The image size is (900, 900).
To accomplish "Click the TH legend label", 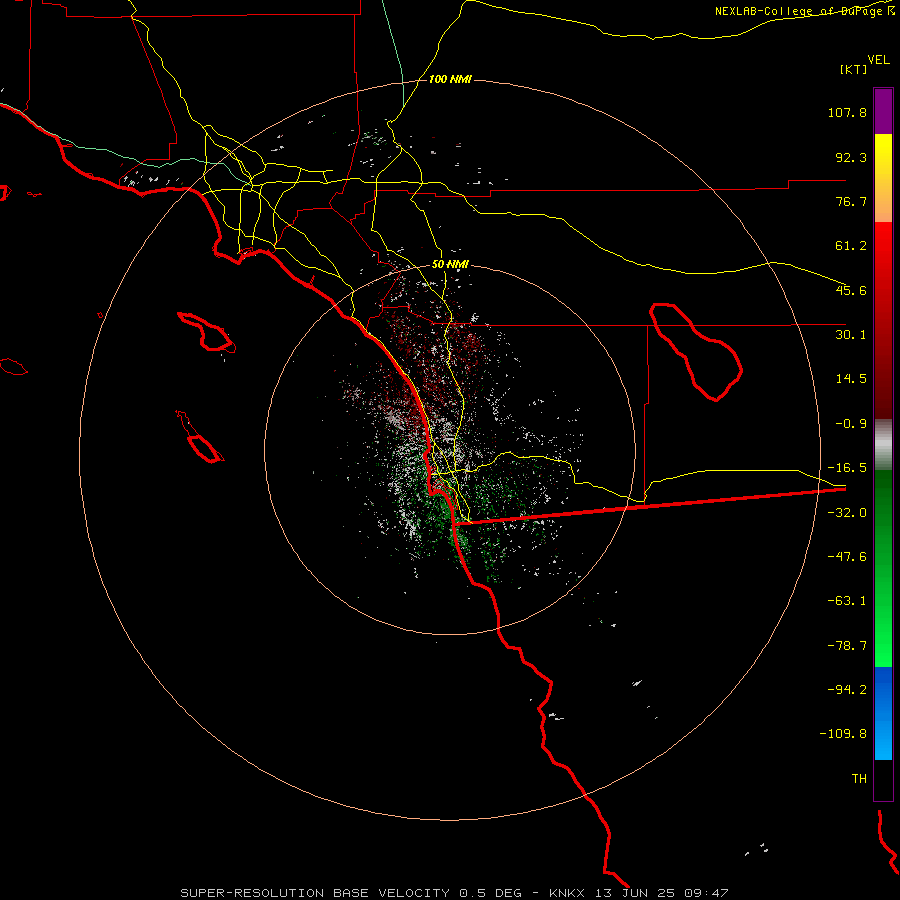I will tap(859, 779).
